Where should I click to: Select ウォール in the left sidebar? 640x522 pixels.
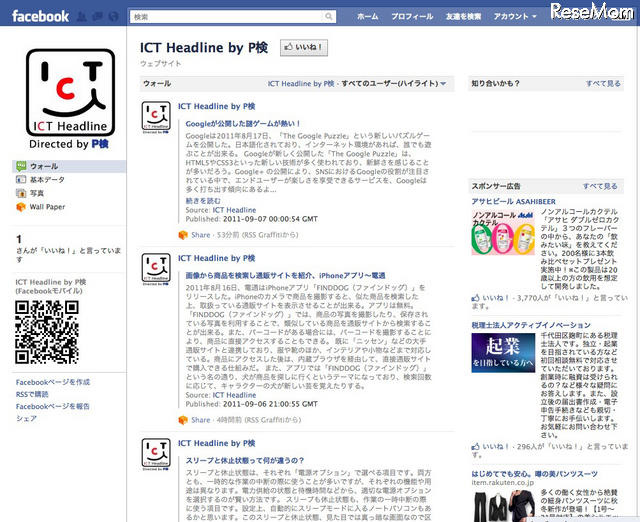pos(44,166)
